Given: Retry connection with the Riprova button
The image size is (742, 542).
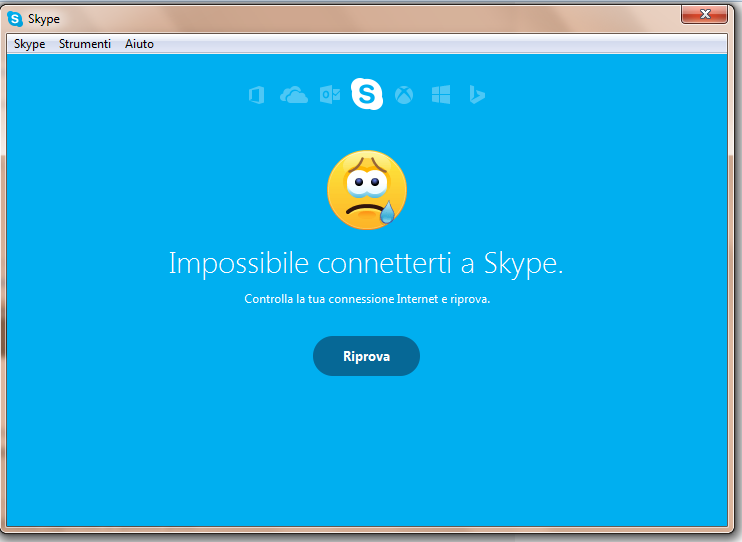Looking at the screenshot, I should pos(366,356).
